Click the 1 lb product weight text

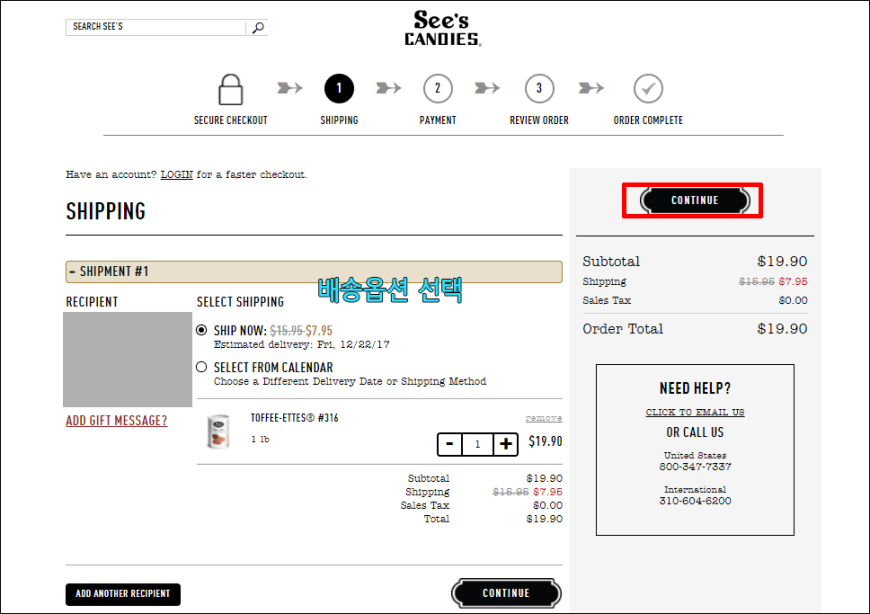pyautogui.click(x=260, y=439)
